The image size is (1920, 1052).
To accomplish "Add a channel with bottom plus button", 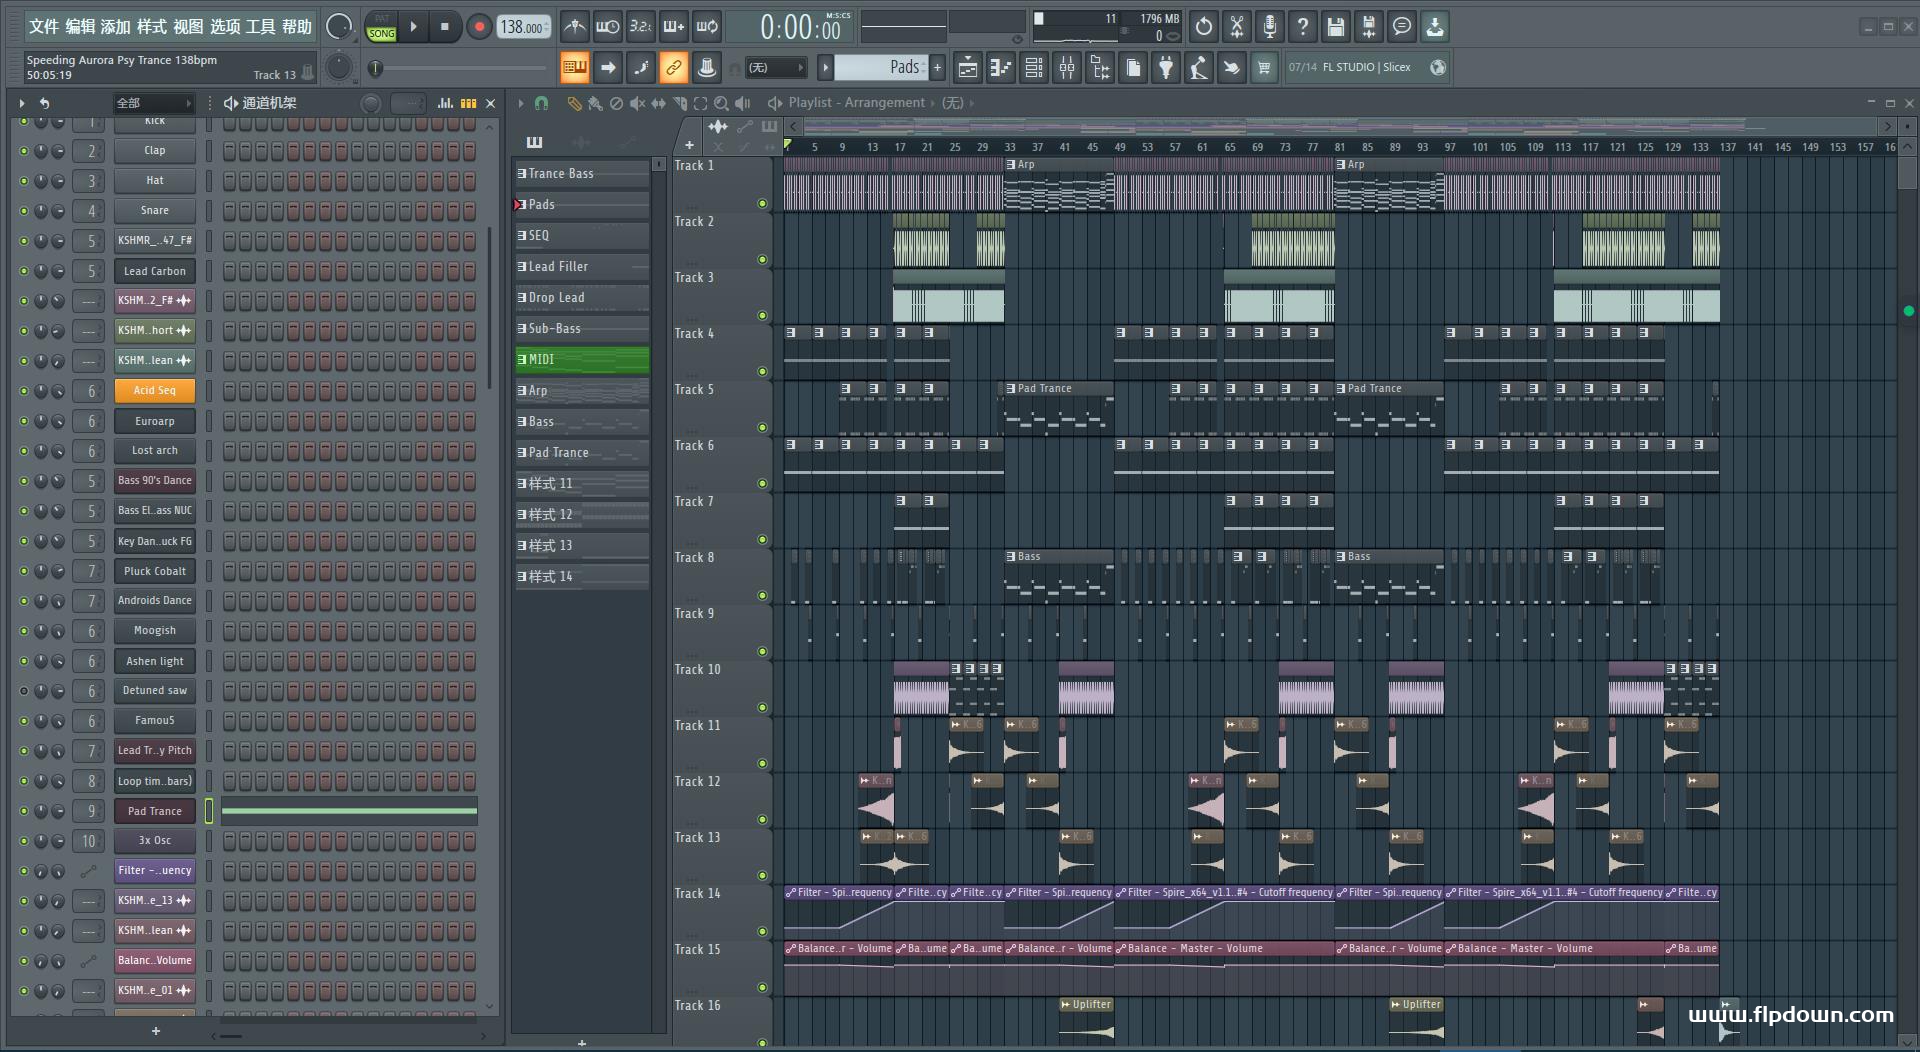I will [x=155, y=1031].
